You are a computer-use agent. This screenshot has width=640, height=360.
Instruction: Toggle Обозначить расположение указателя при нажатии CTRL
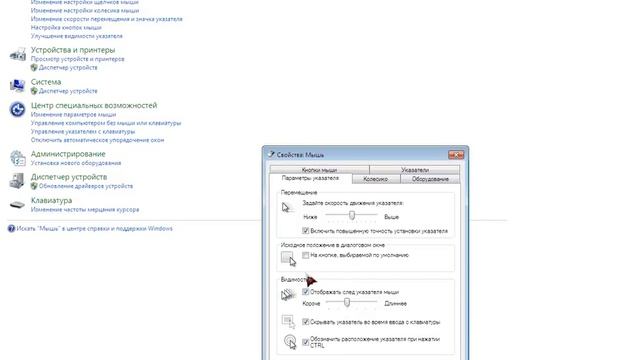pos(305,342)
